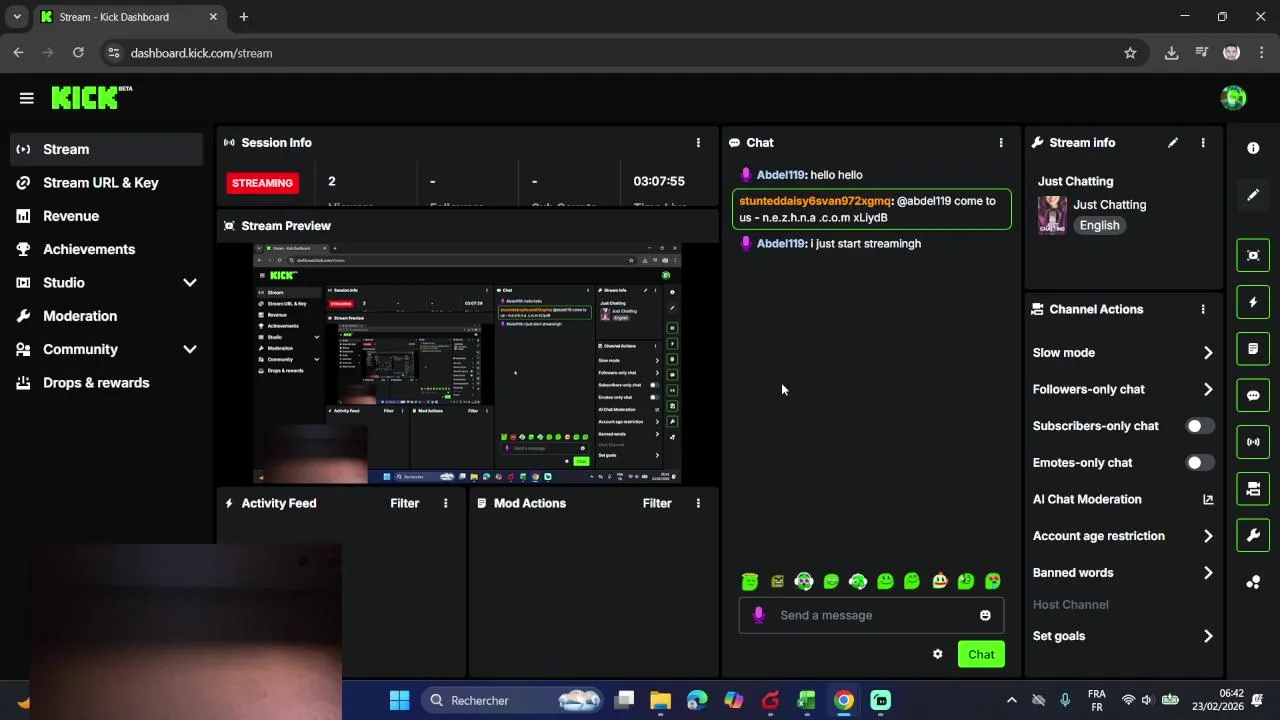Image resolution: width=1280 pixels, height=720 pixels.
Task: Click the purple microphone badge in the message box
Action: click(759, 615)
